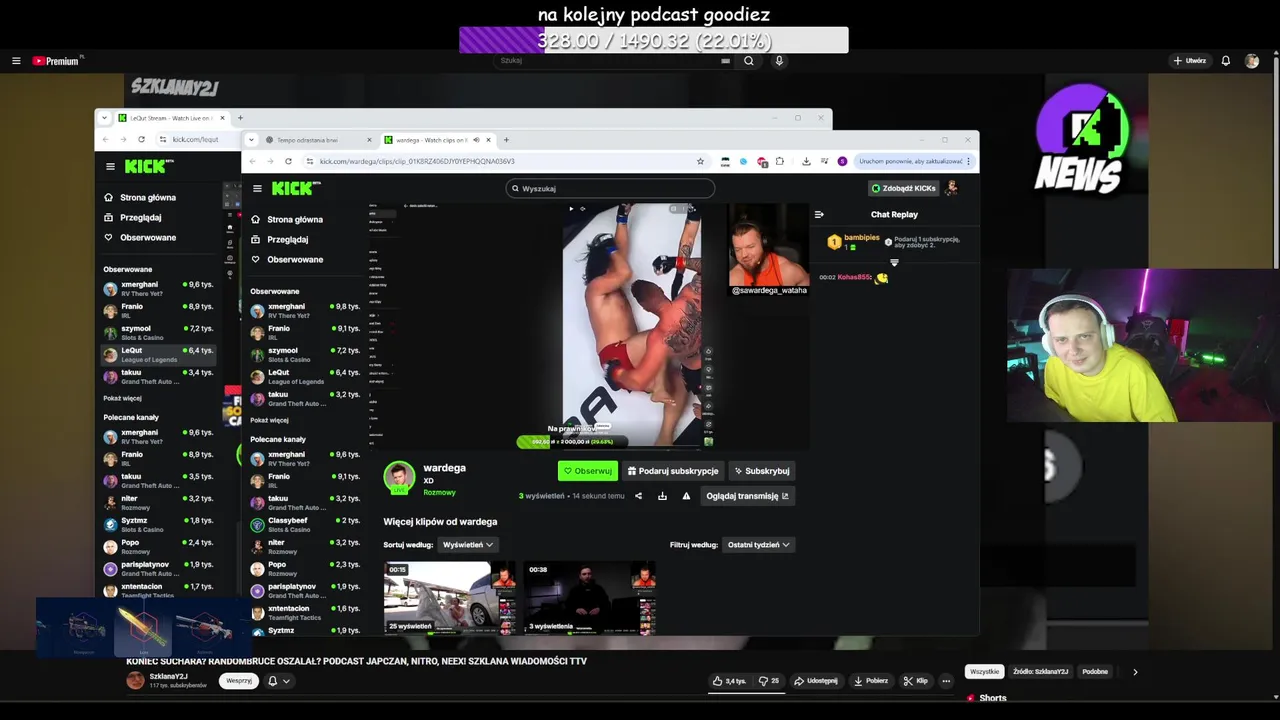Expand the chat leaderboard chevron under bambipies
Screen dimensions: 1280x720
coord(894,263)
